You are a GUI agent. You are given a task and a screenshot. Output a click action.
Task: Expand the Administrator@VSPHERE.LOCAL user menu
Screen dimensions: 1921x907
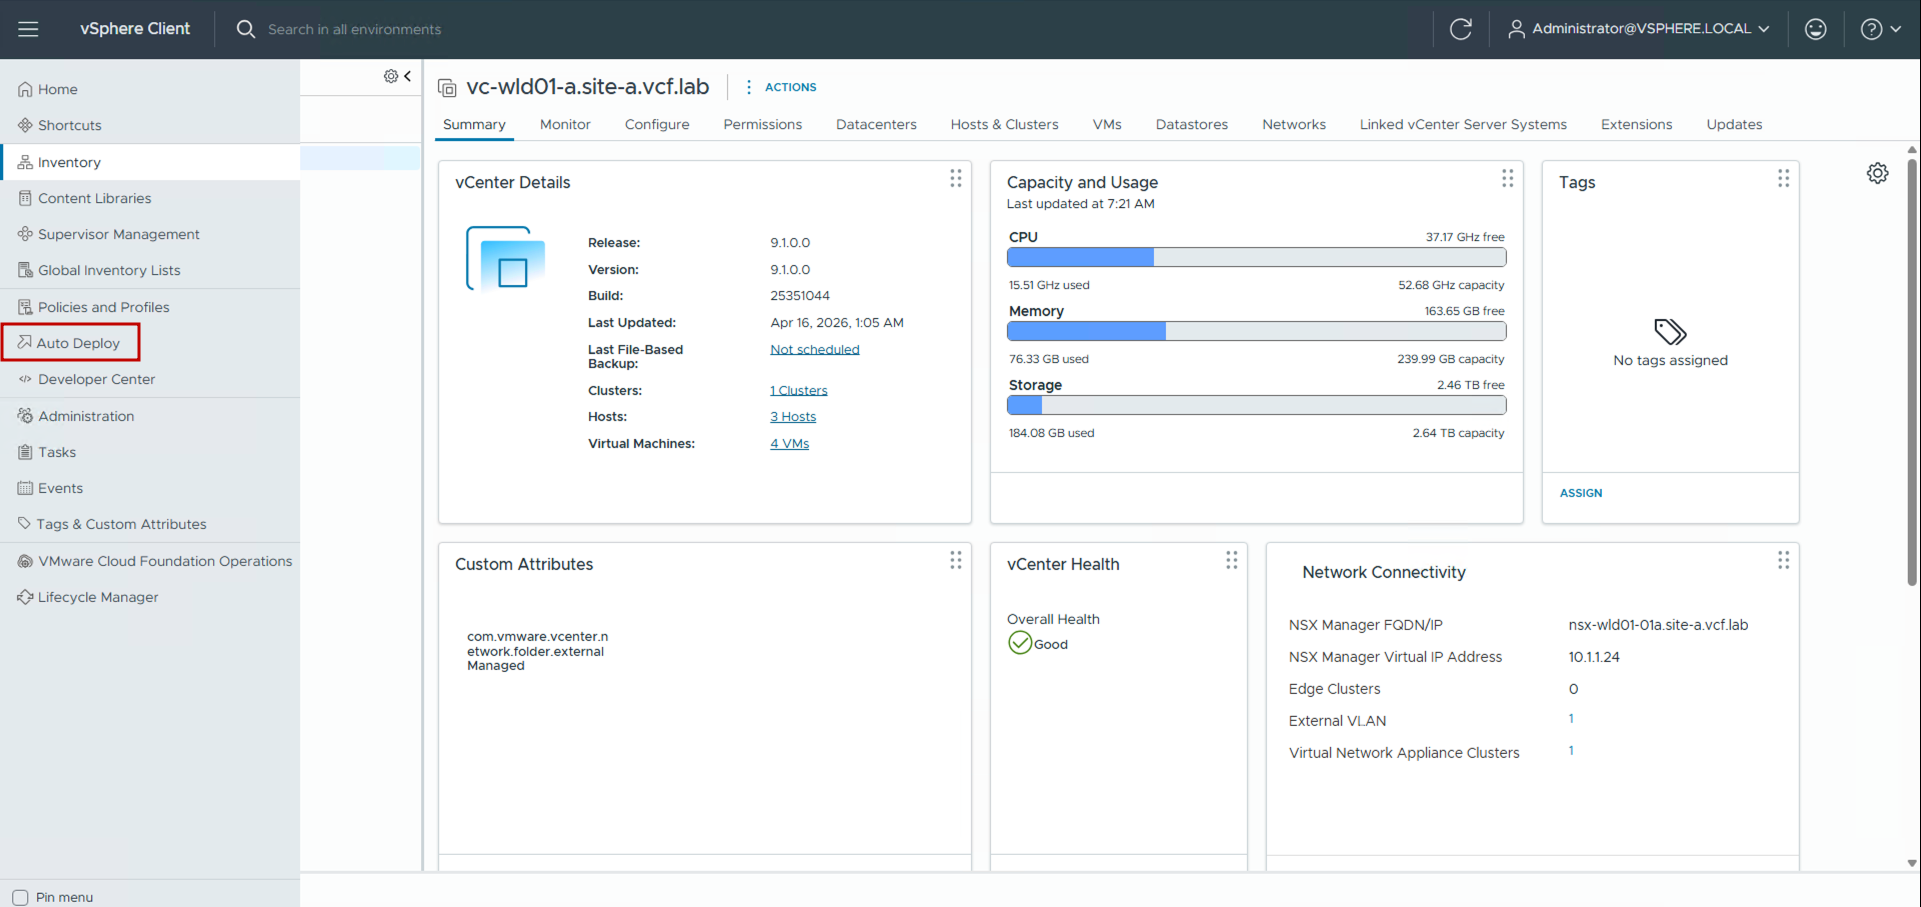1639,29
